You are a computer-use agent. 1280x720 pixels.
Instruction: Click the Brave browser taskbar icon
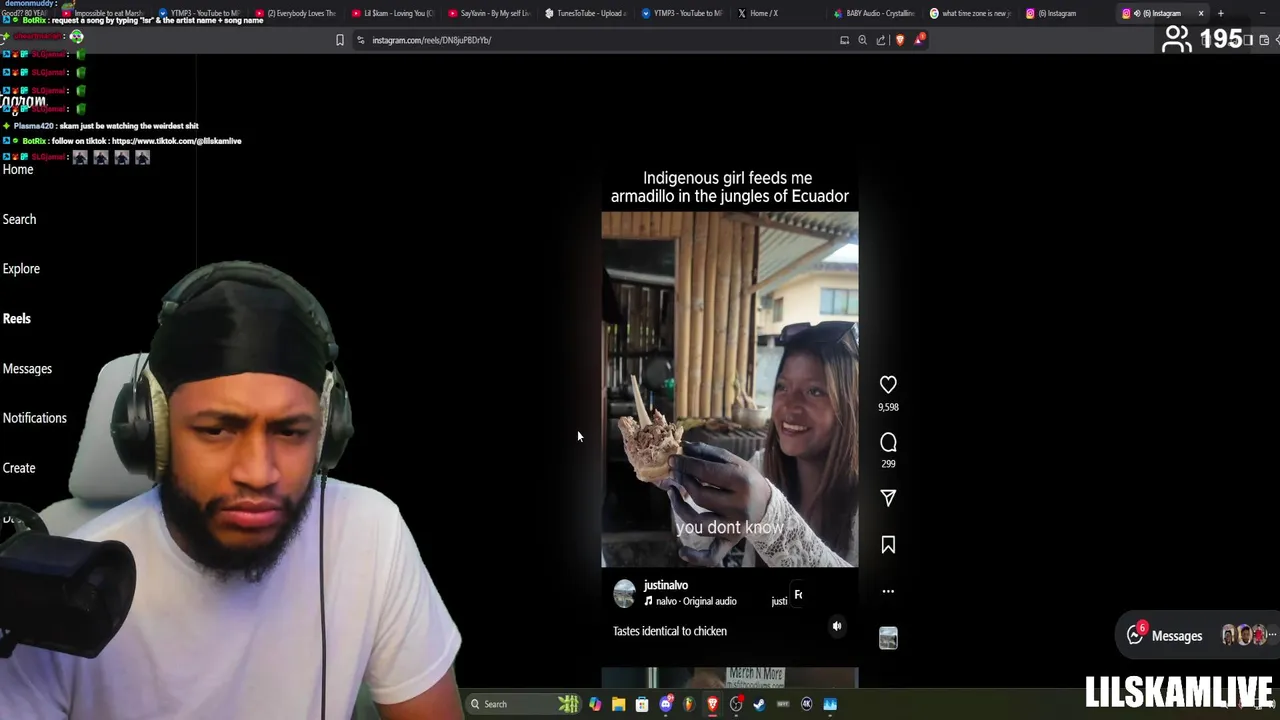713,704
